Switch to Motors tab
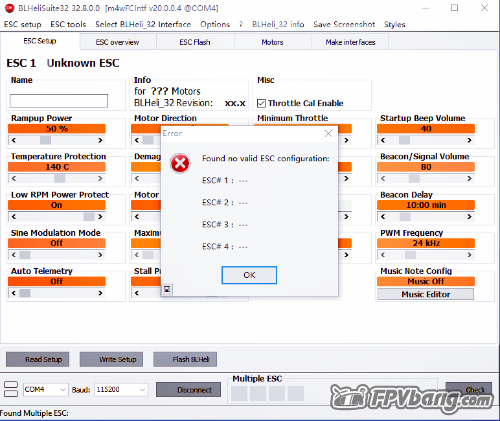 tap(272, 42)
